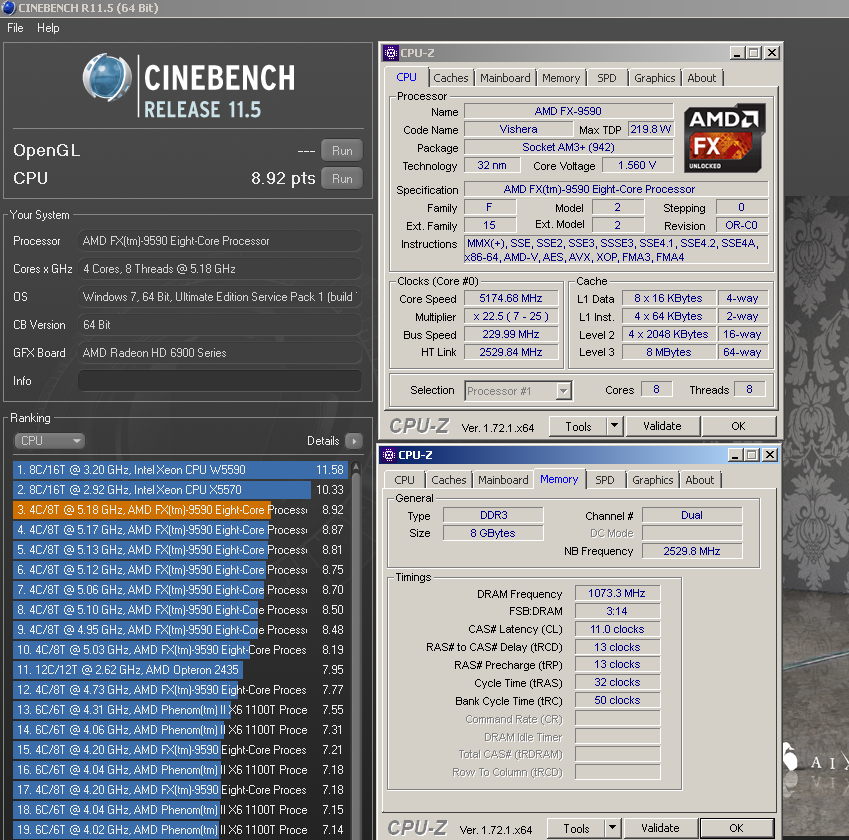Open Memory tab in top CPU-Z window
The width and height of the screenshot is (849, 840).
(561, 78)
